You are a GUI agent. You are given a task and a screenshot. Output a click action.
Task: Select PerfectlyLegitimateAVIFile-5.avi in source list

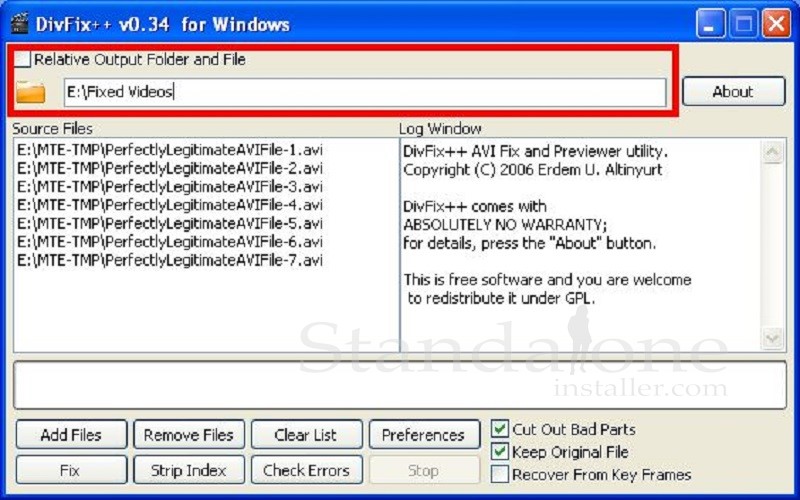pos(170,223)
